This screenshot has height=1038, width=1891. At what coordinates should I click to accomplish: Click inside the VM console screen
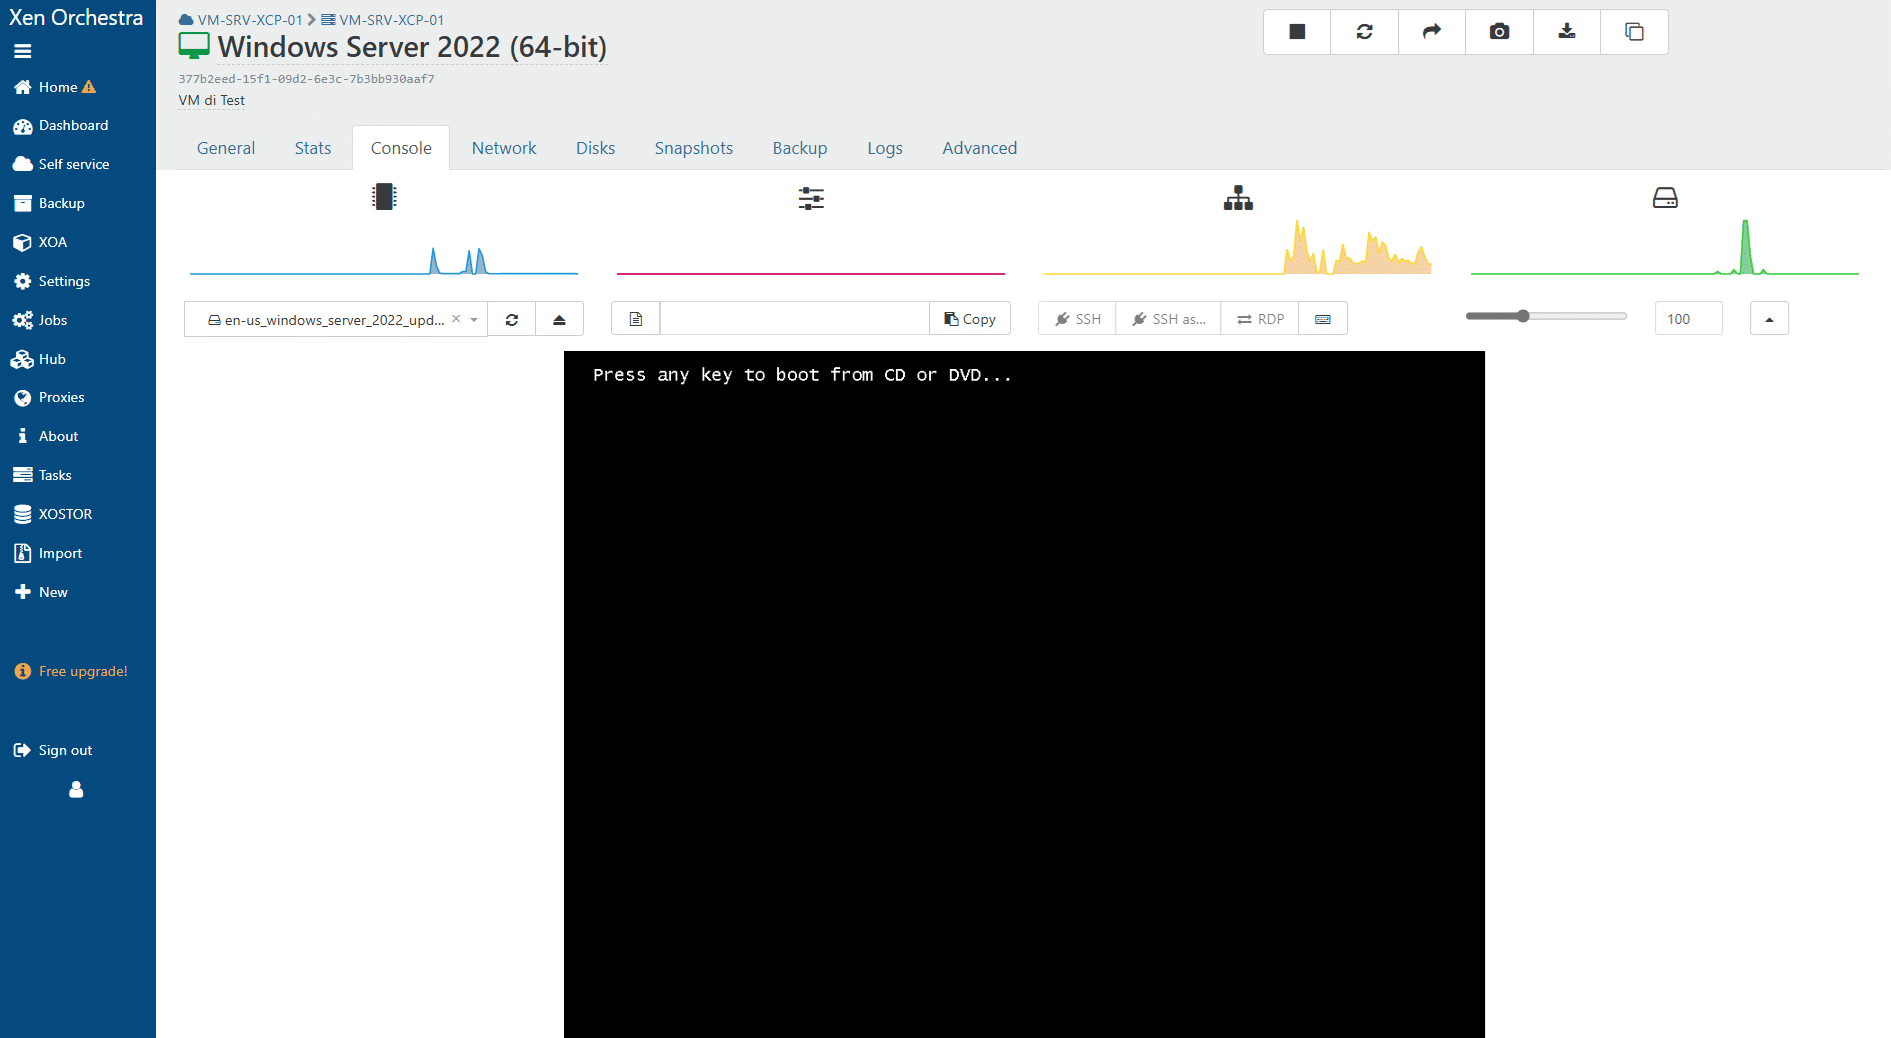tap(1024, 694)
